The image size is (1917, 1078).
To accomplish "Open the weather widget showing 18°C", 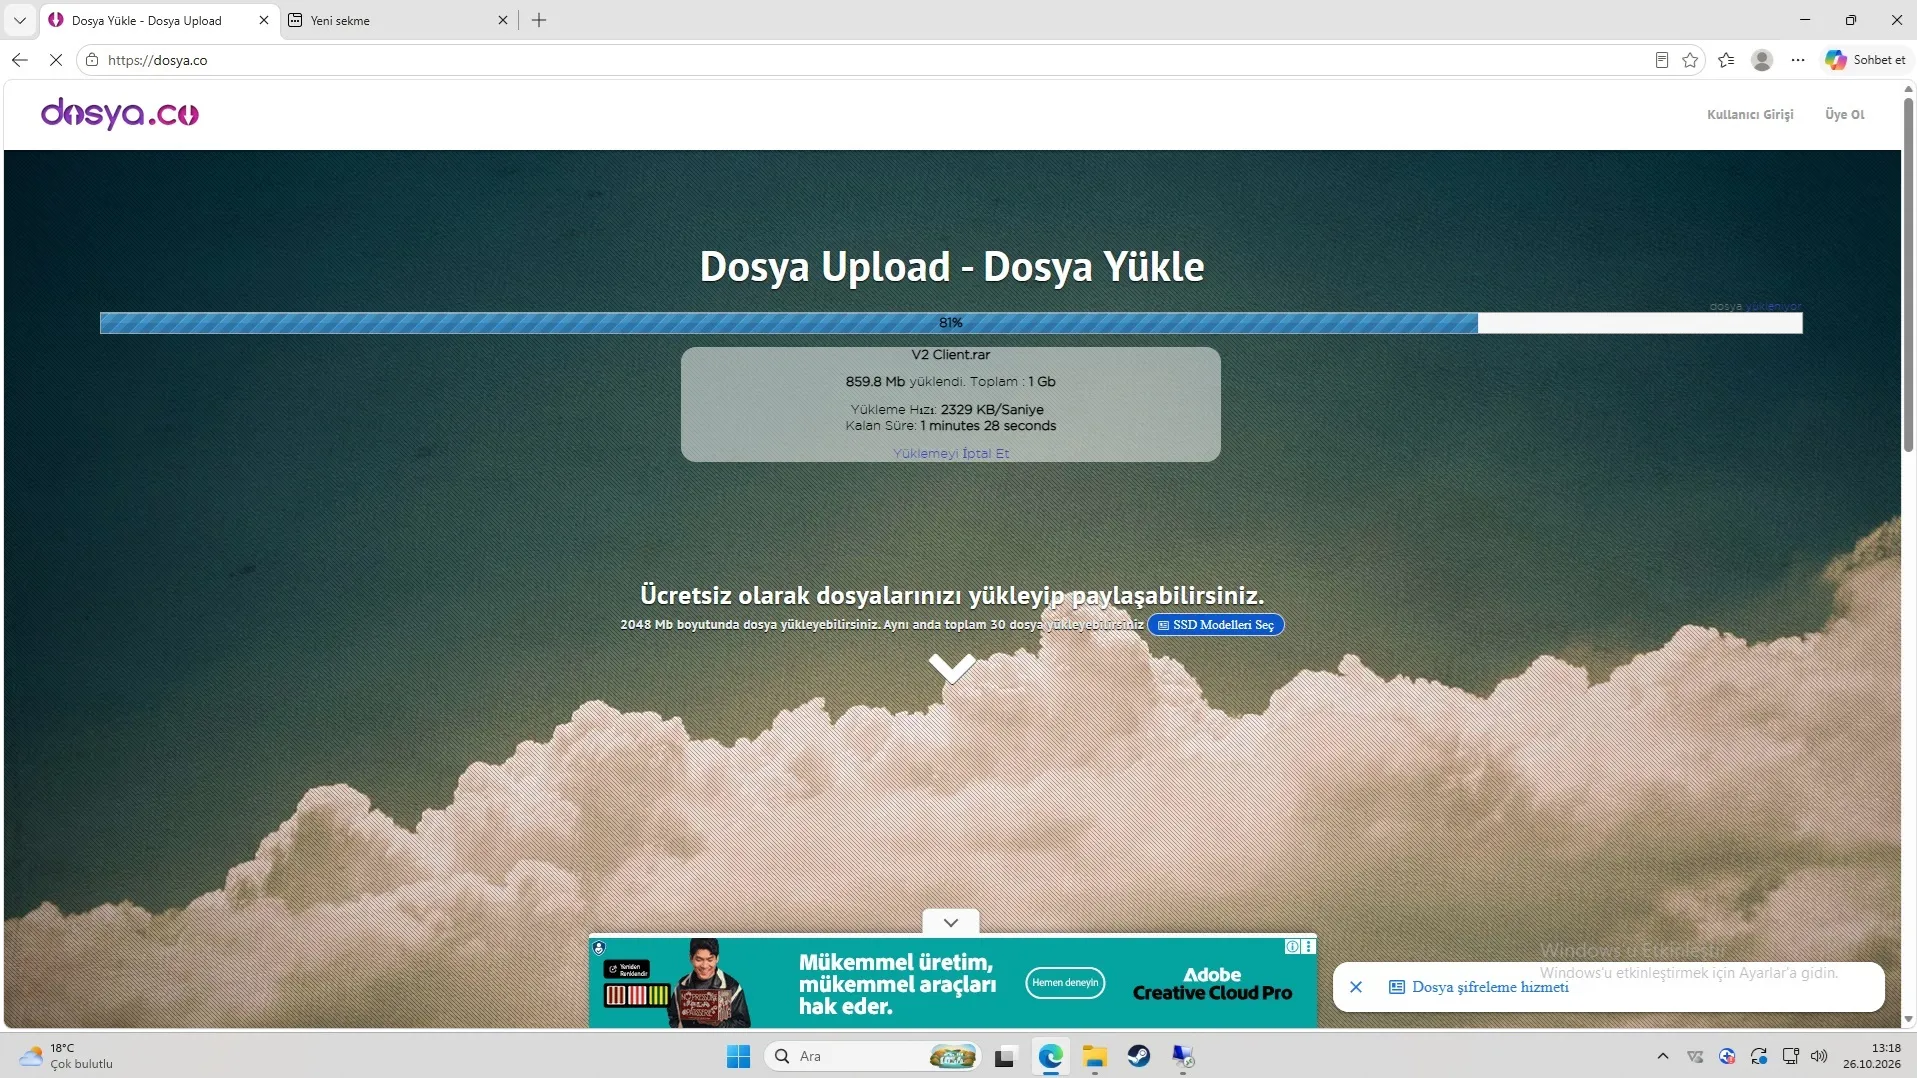I will point(66,1056).
